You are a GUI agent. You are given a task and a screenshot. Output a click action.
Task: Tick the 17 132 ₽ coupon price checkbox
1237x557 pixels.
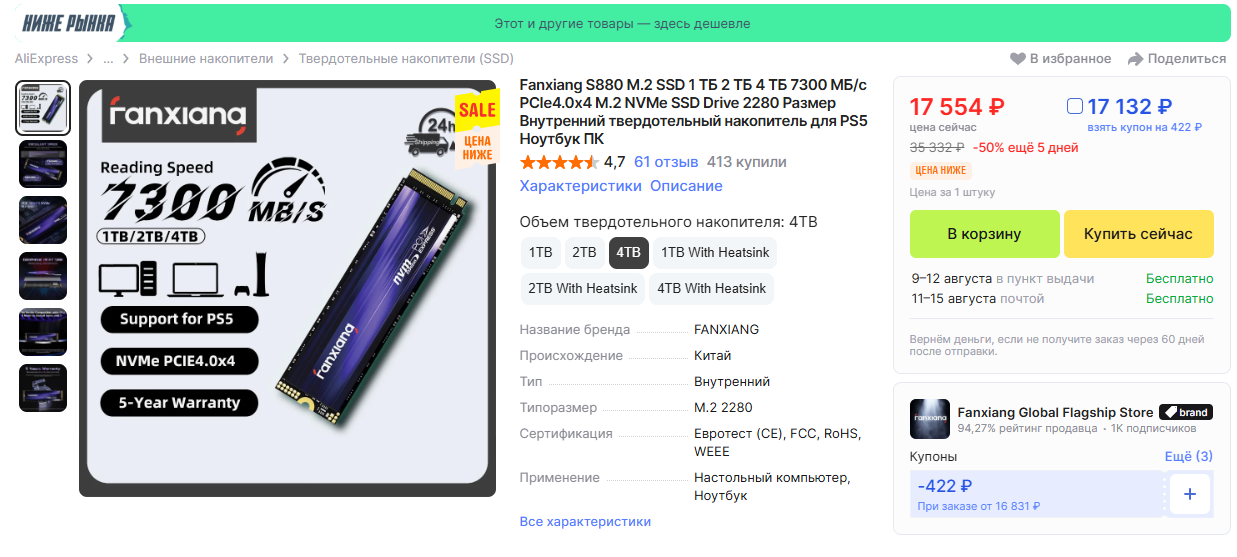[x=1075, y=106]
